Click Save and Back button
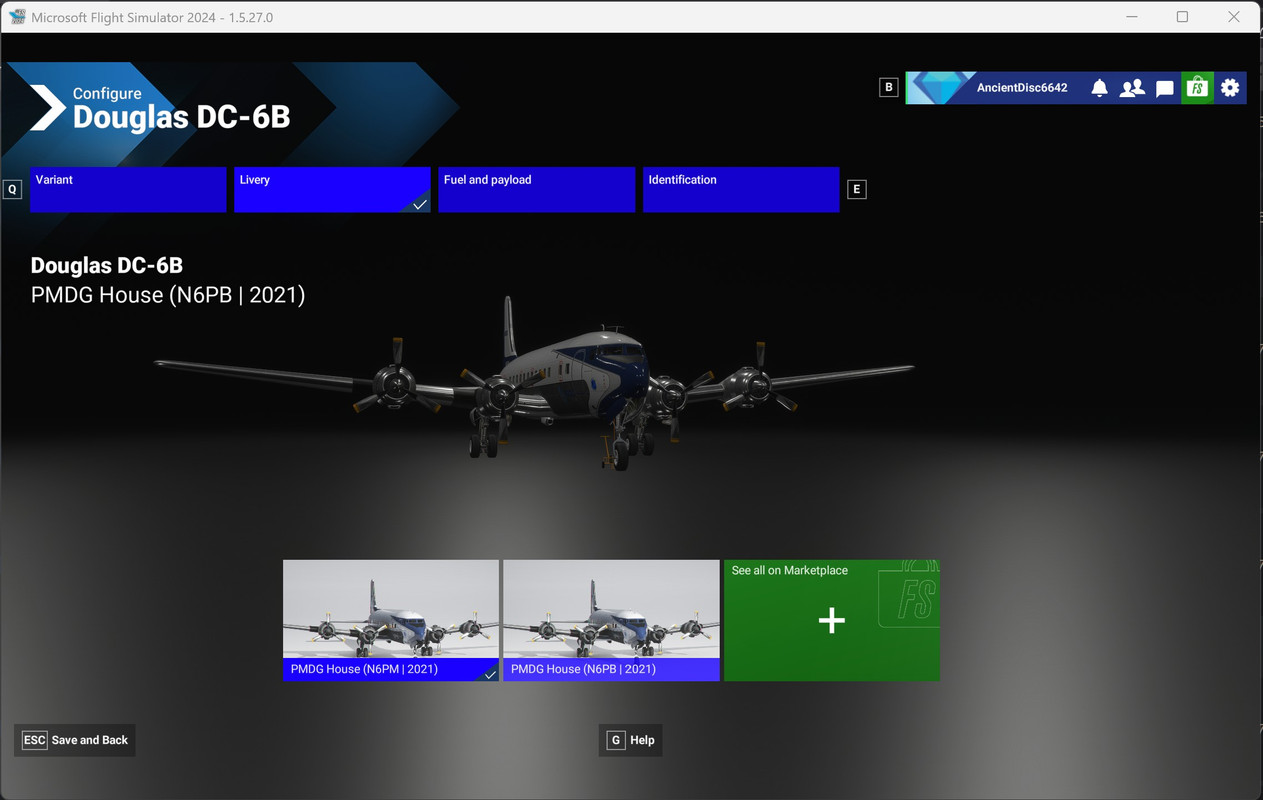 [75, 740]
